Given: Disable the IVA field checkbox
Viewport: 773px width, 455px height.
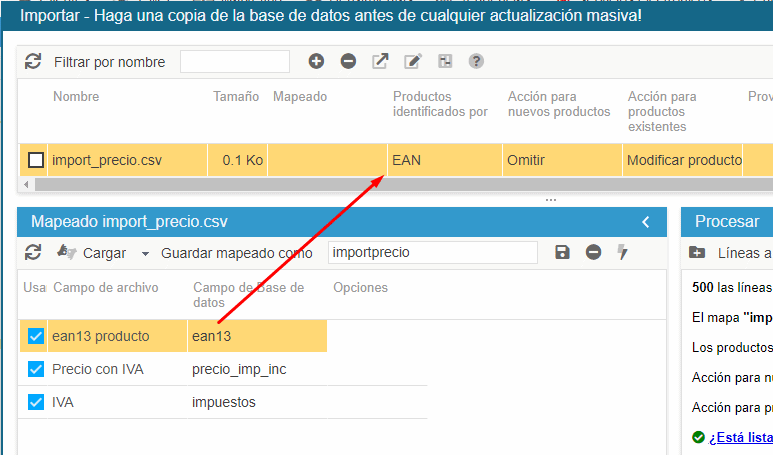Looking at the screenshot, I should coord(36,403).
